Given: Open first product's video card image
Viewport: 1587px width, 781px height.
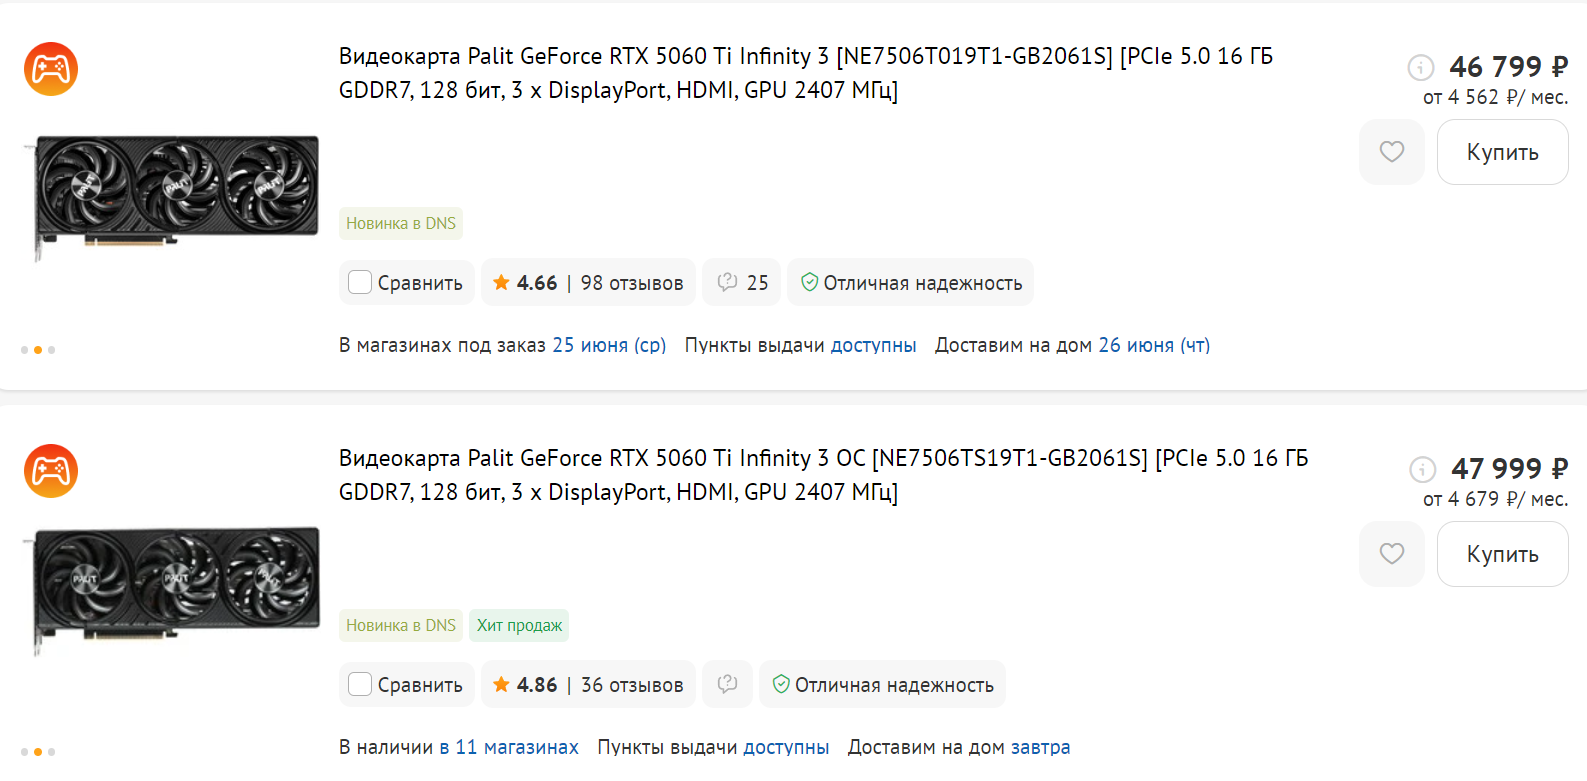Looking at the screenshot, I should click(170, 197).
